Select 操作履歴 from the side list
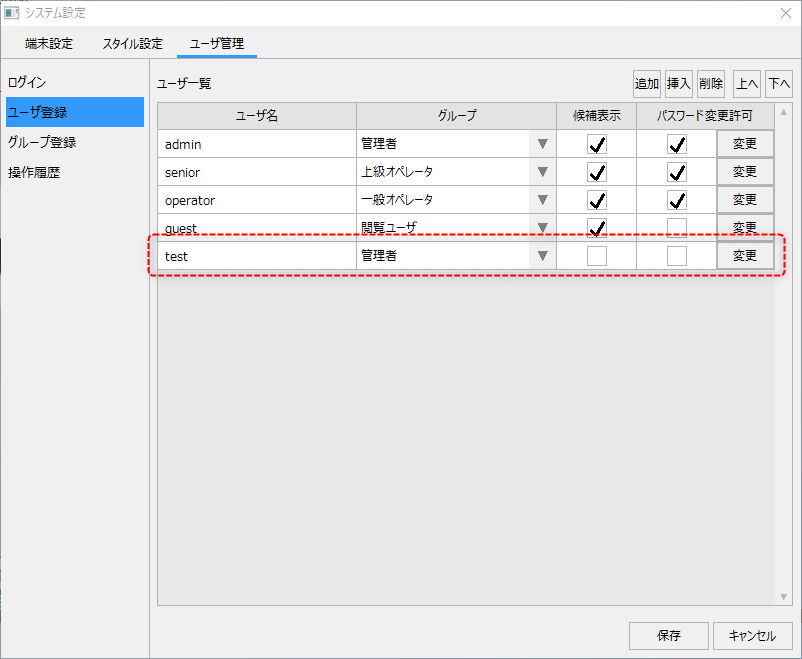This screenshot has width=802, height=659. pyautogui.click(x=34, y=172)
